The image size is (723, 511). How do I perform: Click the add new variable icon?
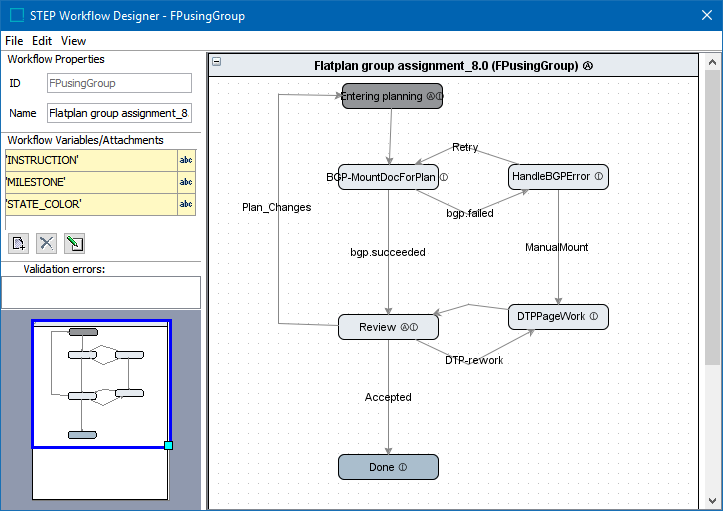pyautogui.click(x=18, y=243)
